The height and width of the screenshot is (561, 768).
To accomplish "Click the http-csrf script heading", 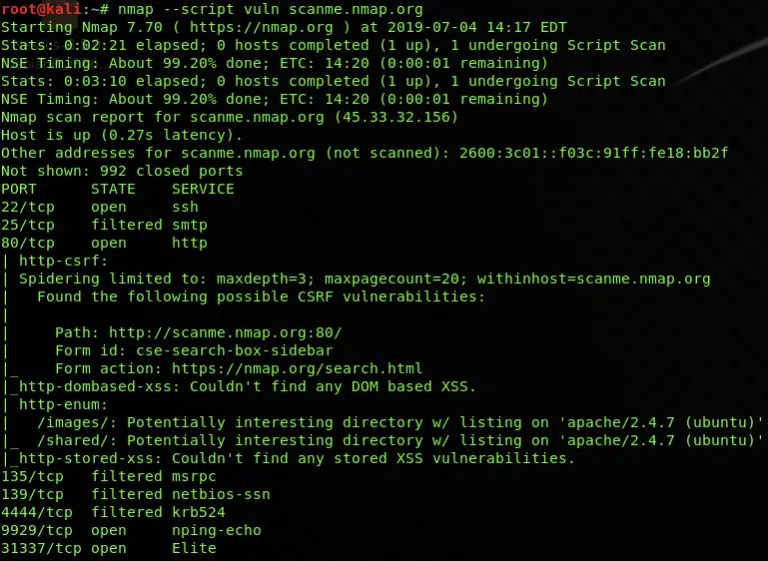I will coord(63,261).
